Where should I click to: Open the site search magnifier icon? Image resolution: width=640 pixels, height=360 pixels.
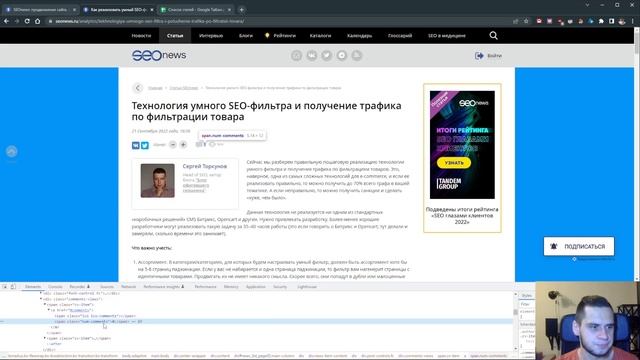[x=493, y=36]
